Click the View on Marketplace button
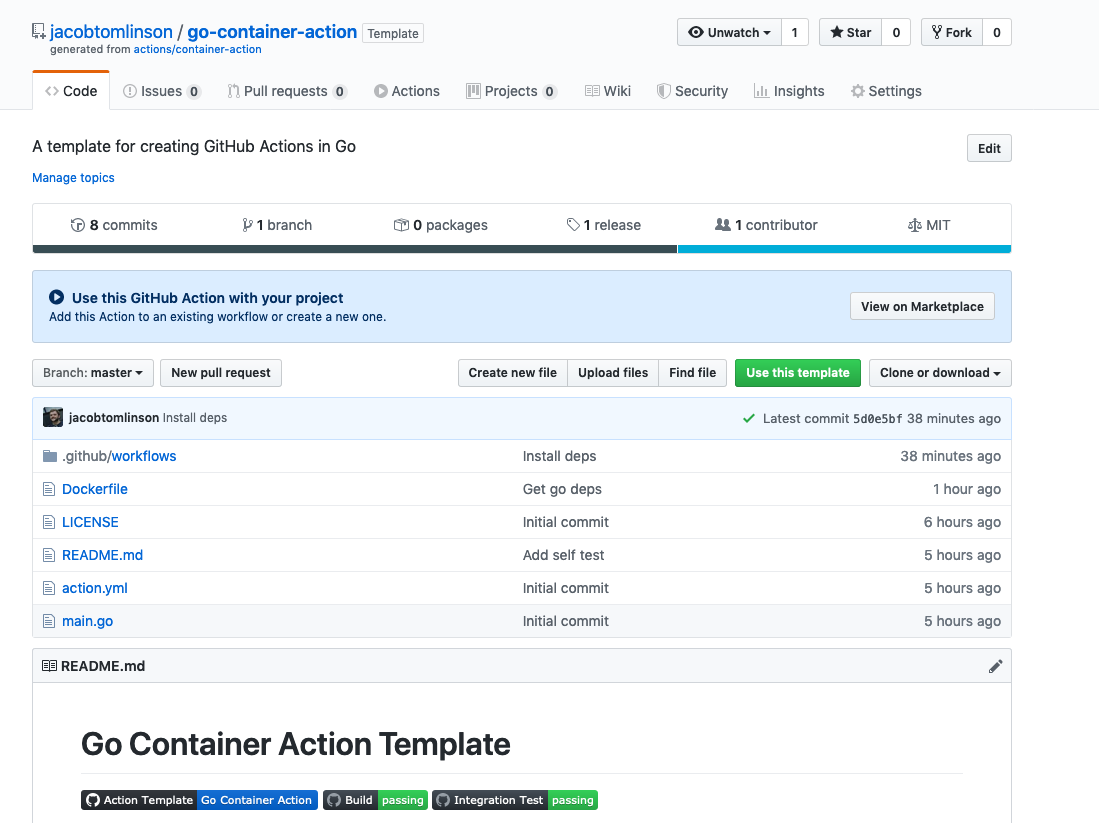The width and height of the screenshot is (1099, 823). [x=922, y=307]
